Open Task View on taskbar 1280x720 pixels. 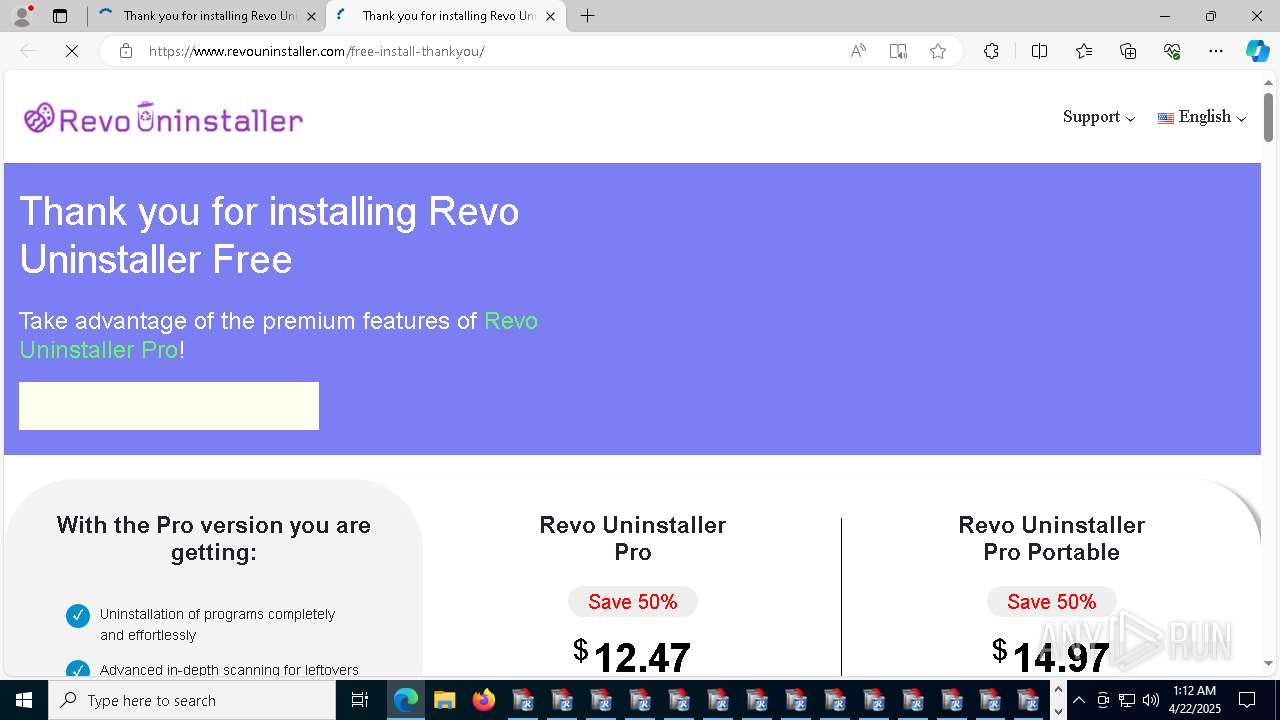360,700
